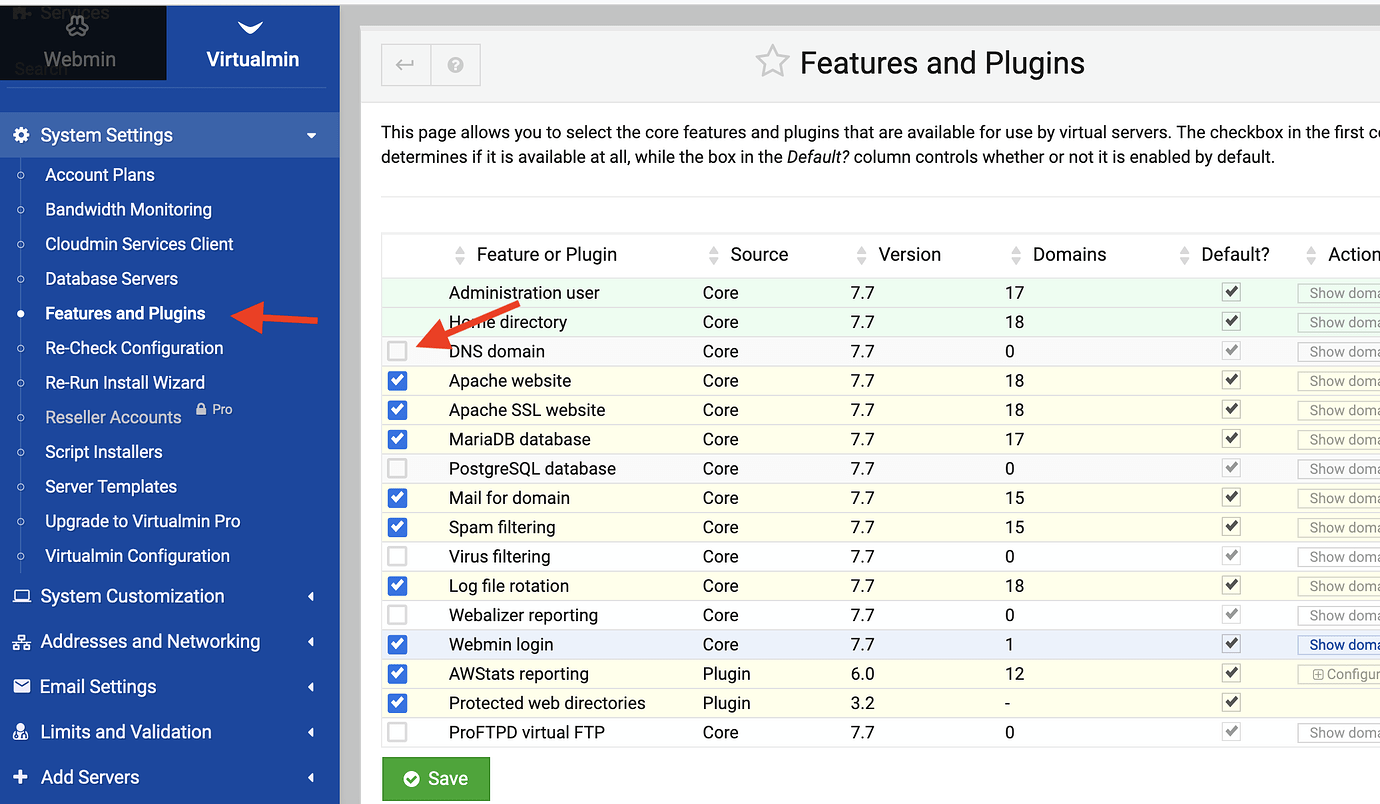Open Re-Check Configuration menu item

tap(134, 348)
